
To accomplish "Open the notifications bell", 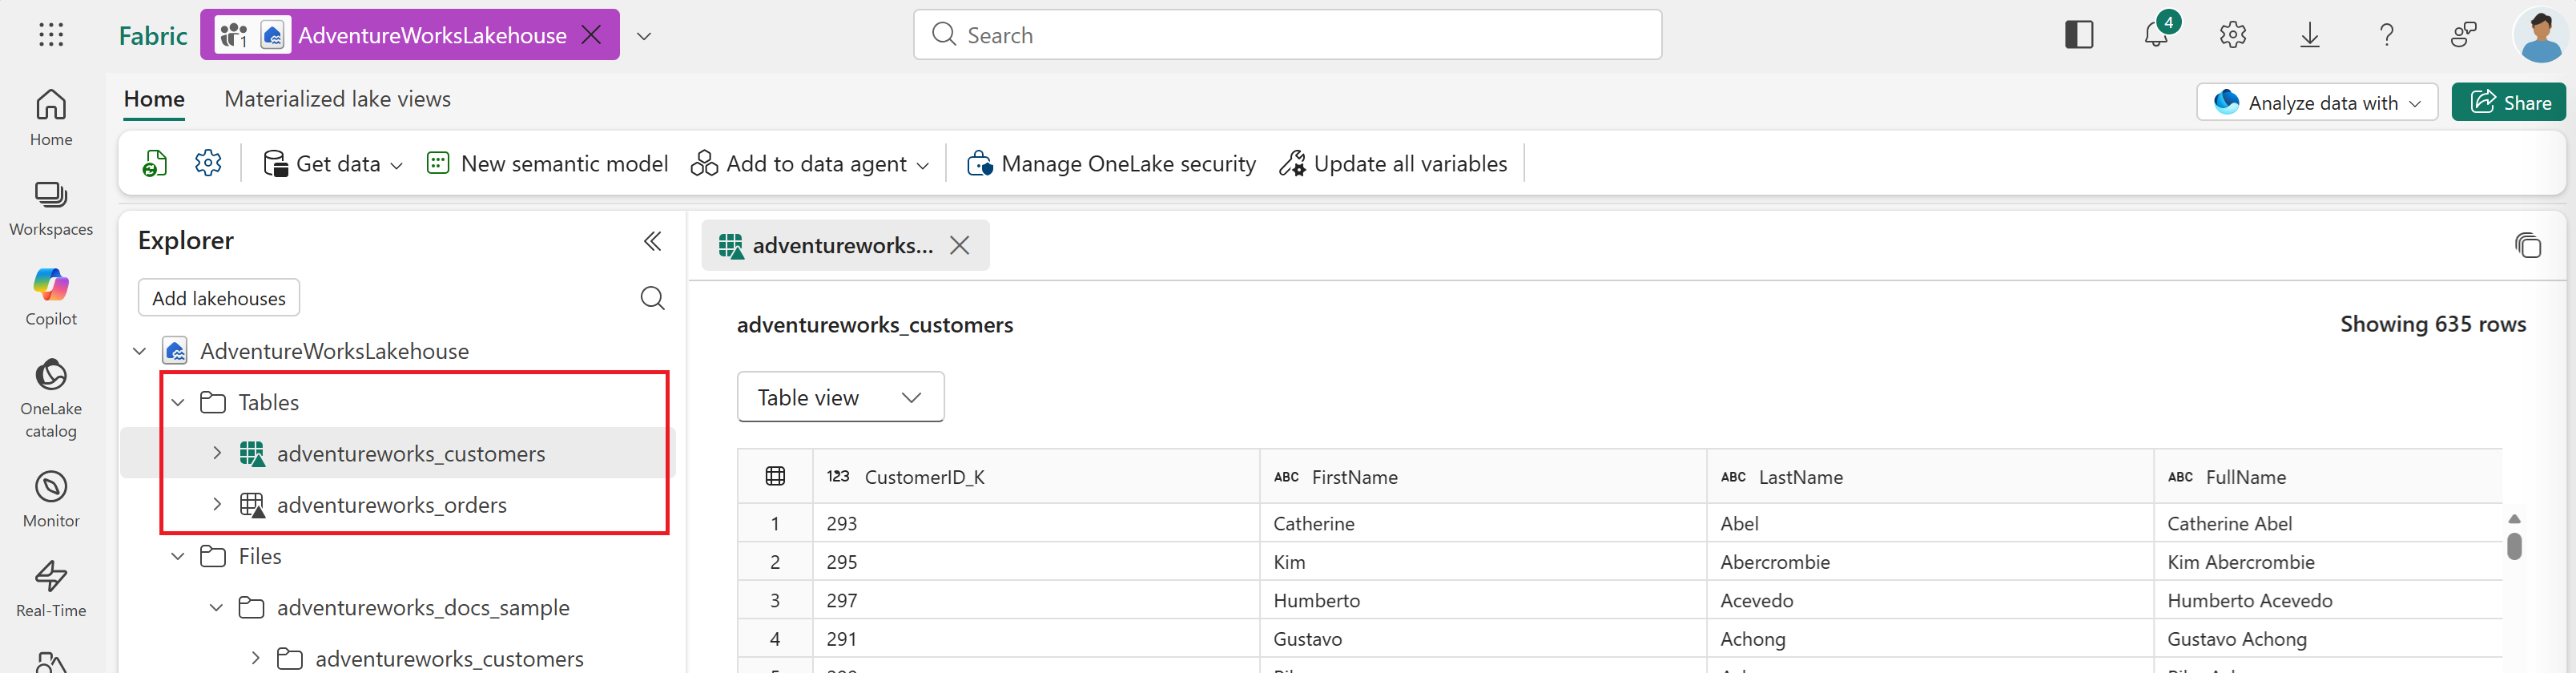I will click(x=2156, y=35).
